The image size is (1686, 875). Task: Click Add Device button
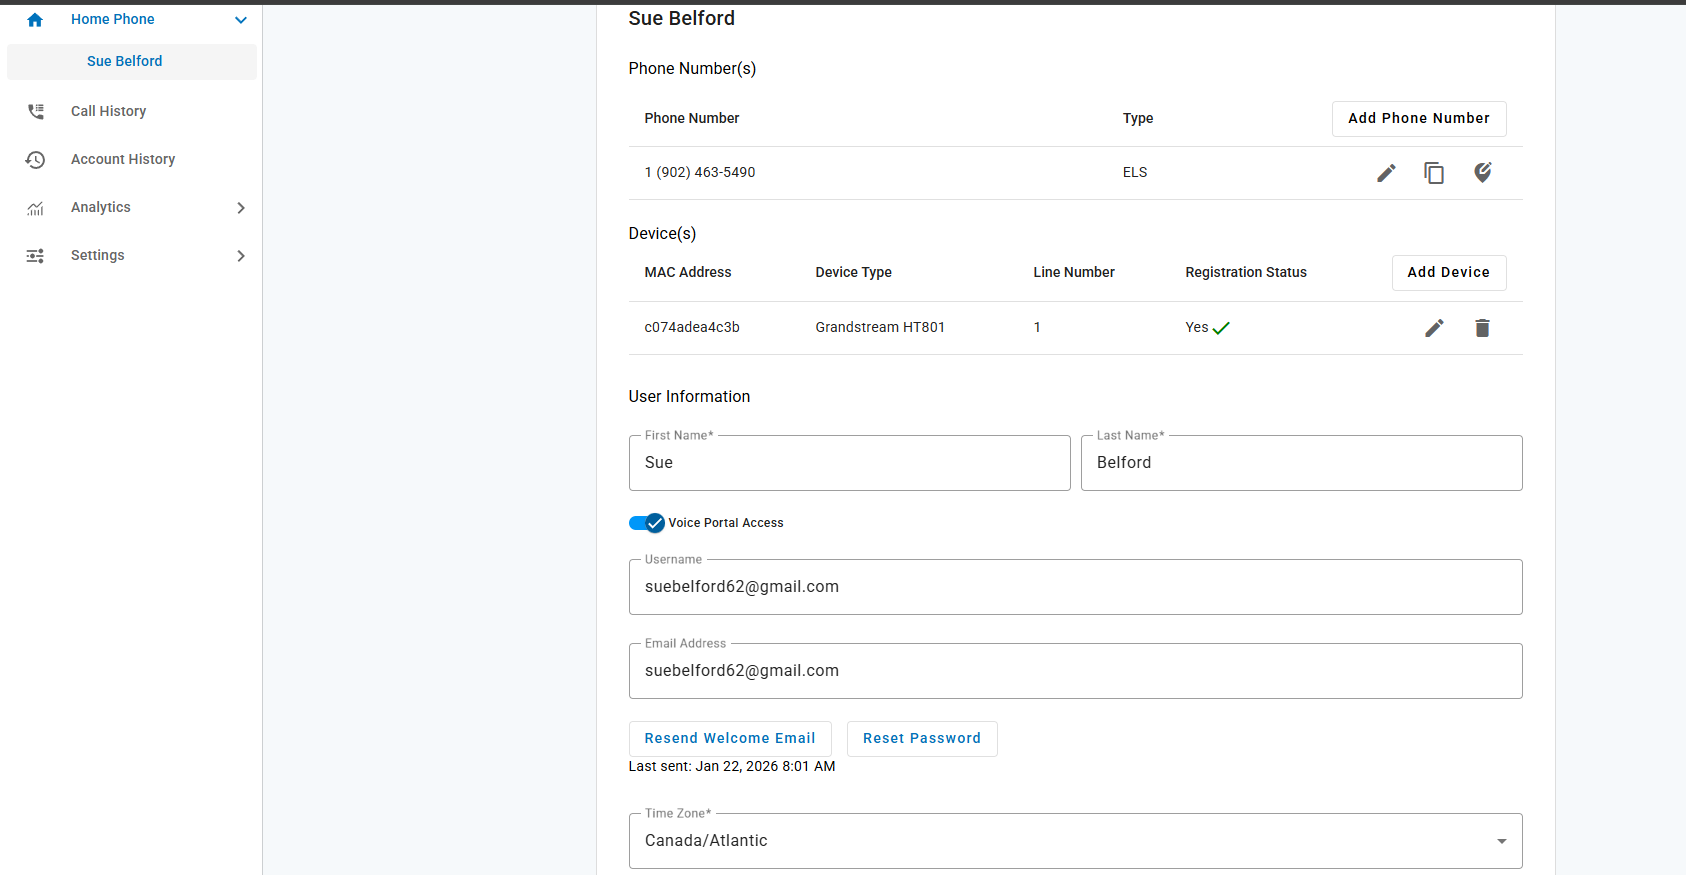coord(1449,272)
